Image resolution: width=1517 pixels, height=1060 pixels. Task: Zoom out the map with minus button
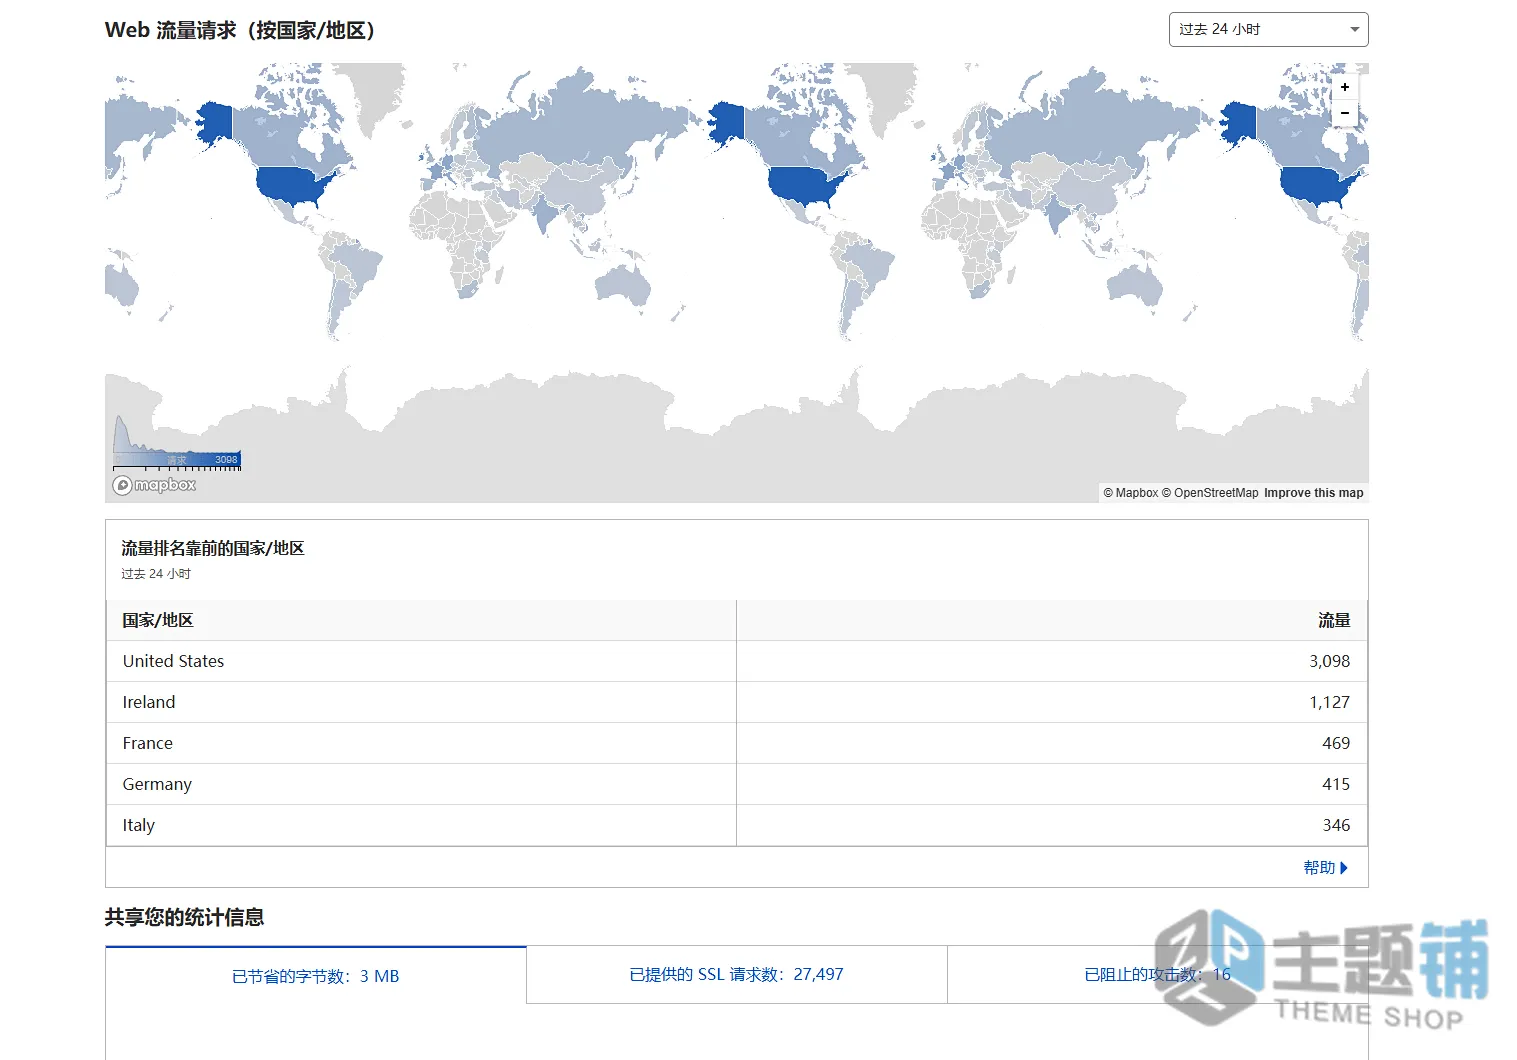pyautogui.click(x=1345, y=113)
